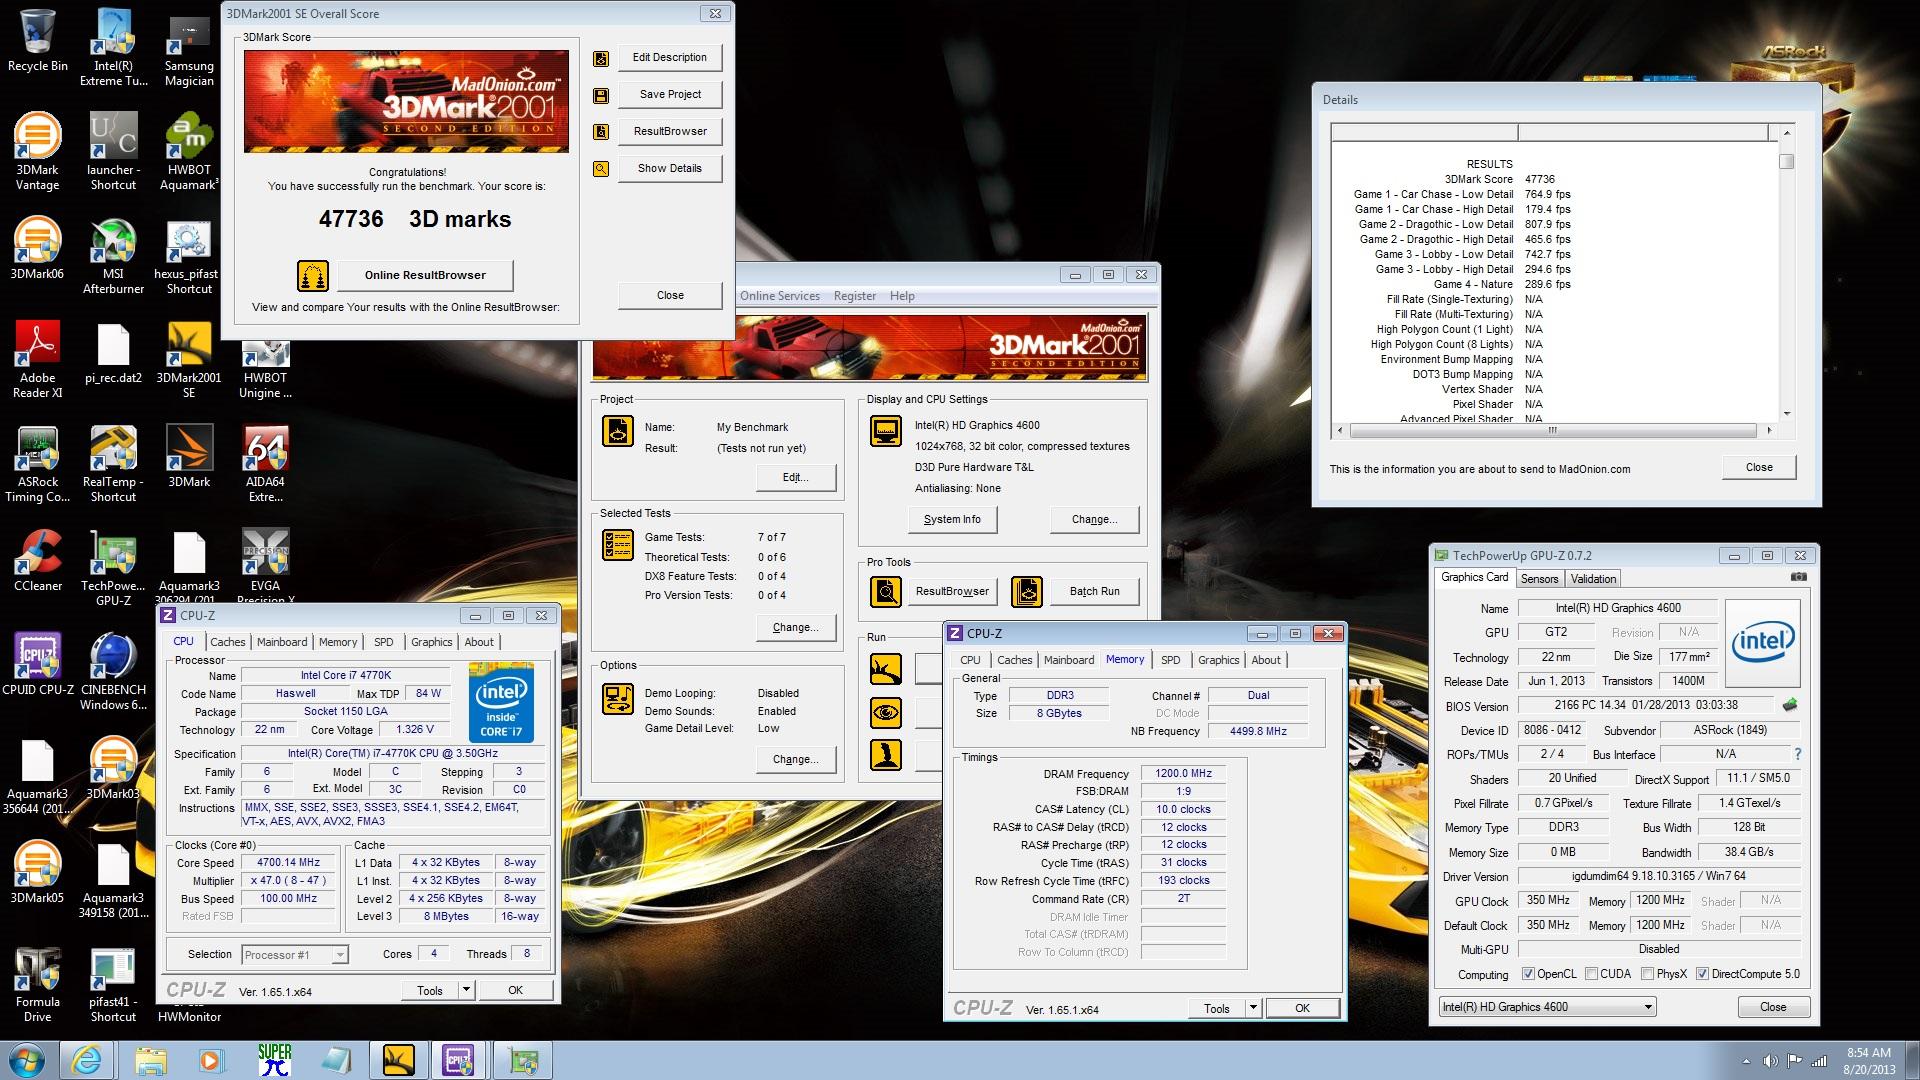Open the Formula Drive desktop icon

coord(37,983)
